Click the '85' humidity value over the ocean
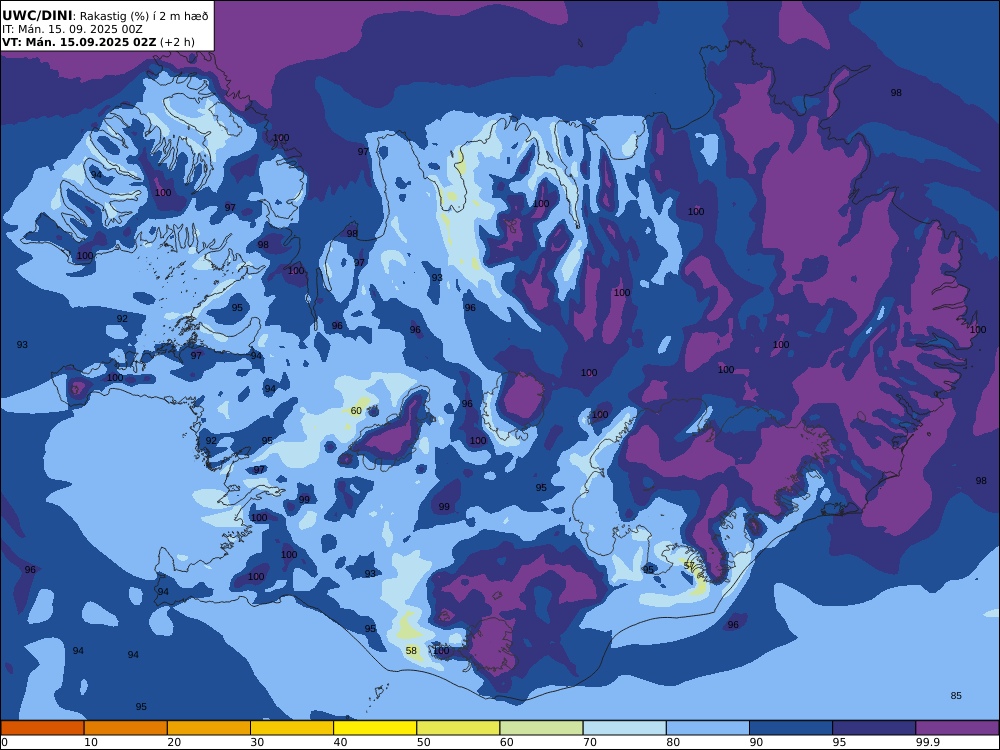This screenshot has width=1000, height=750. (x=956, y=696)
